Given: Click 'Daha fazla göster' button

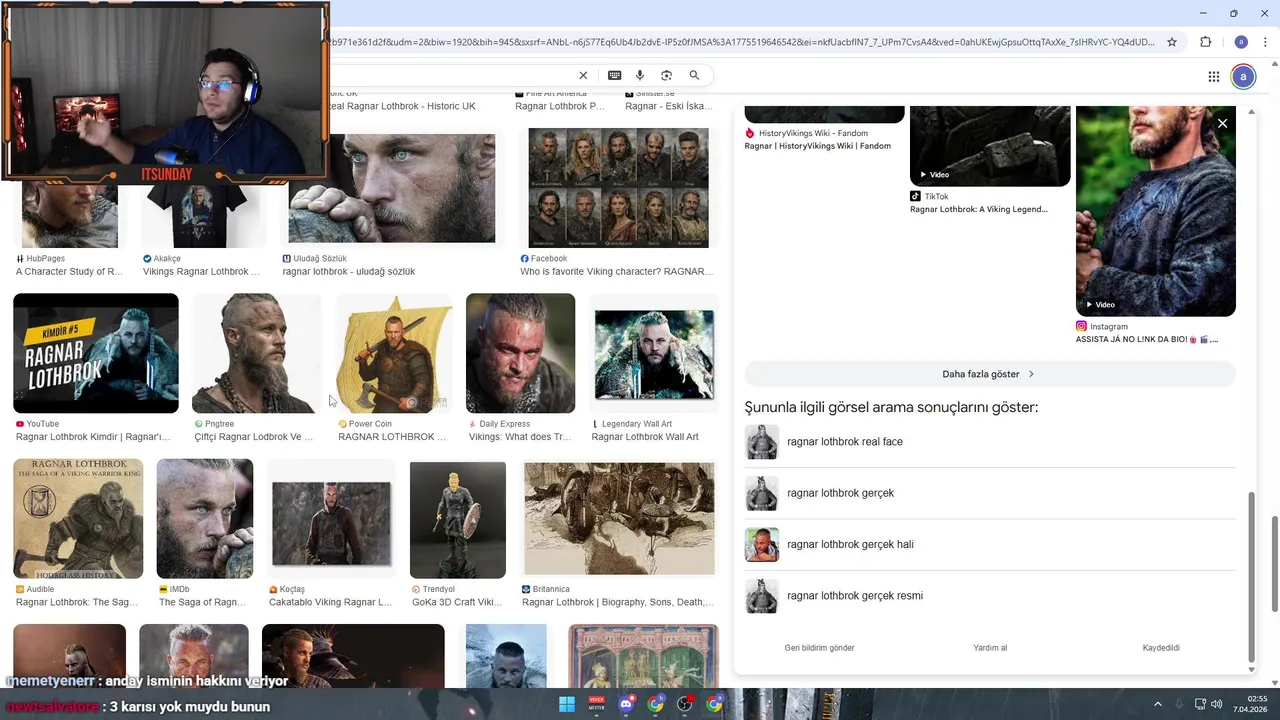Looking at the screenshot, I should (990, 374).
